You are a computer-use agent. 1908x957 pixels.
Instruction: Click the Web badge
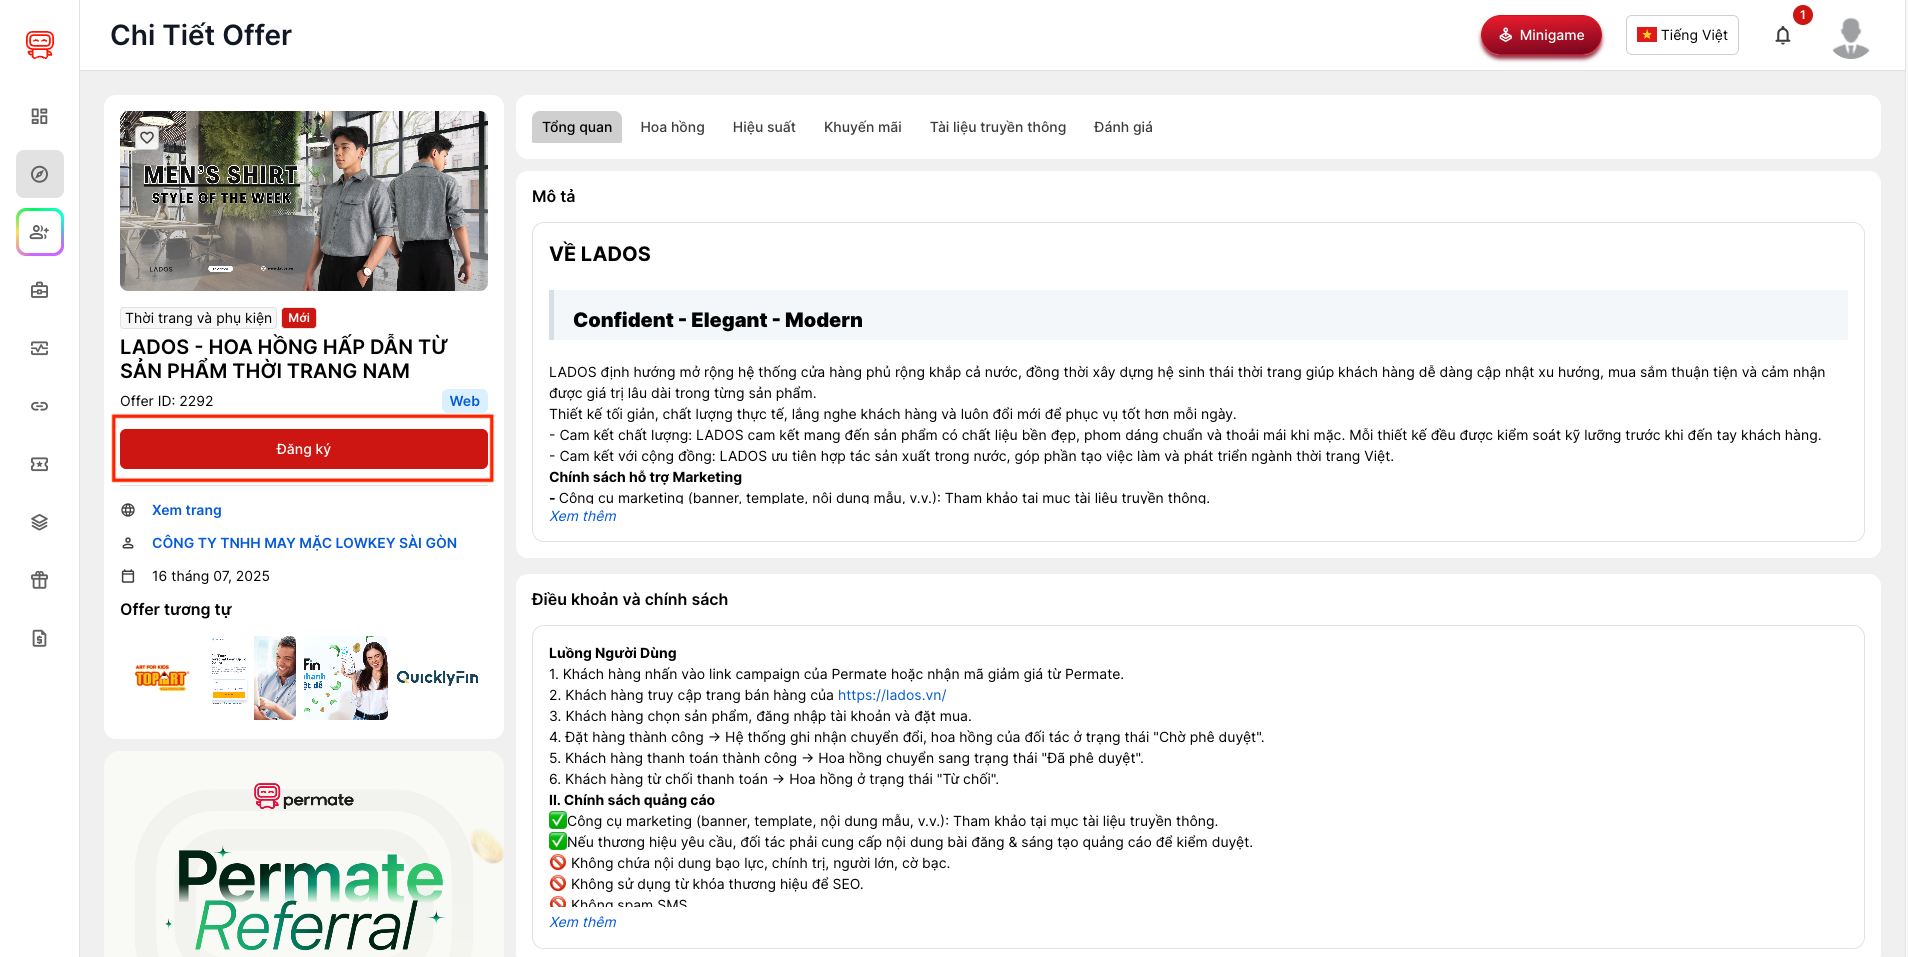click(464, 401)
